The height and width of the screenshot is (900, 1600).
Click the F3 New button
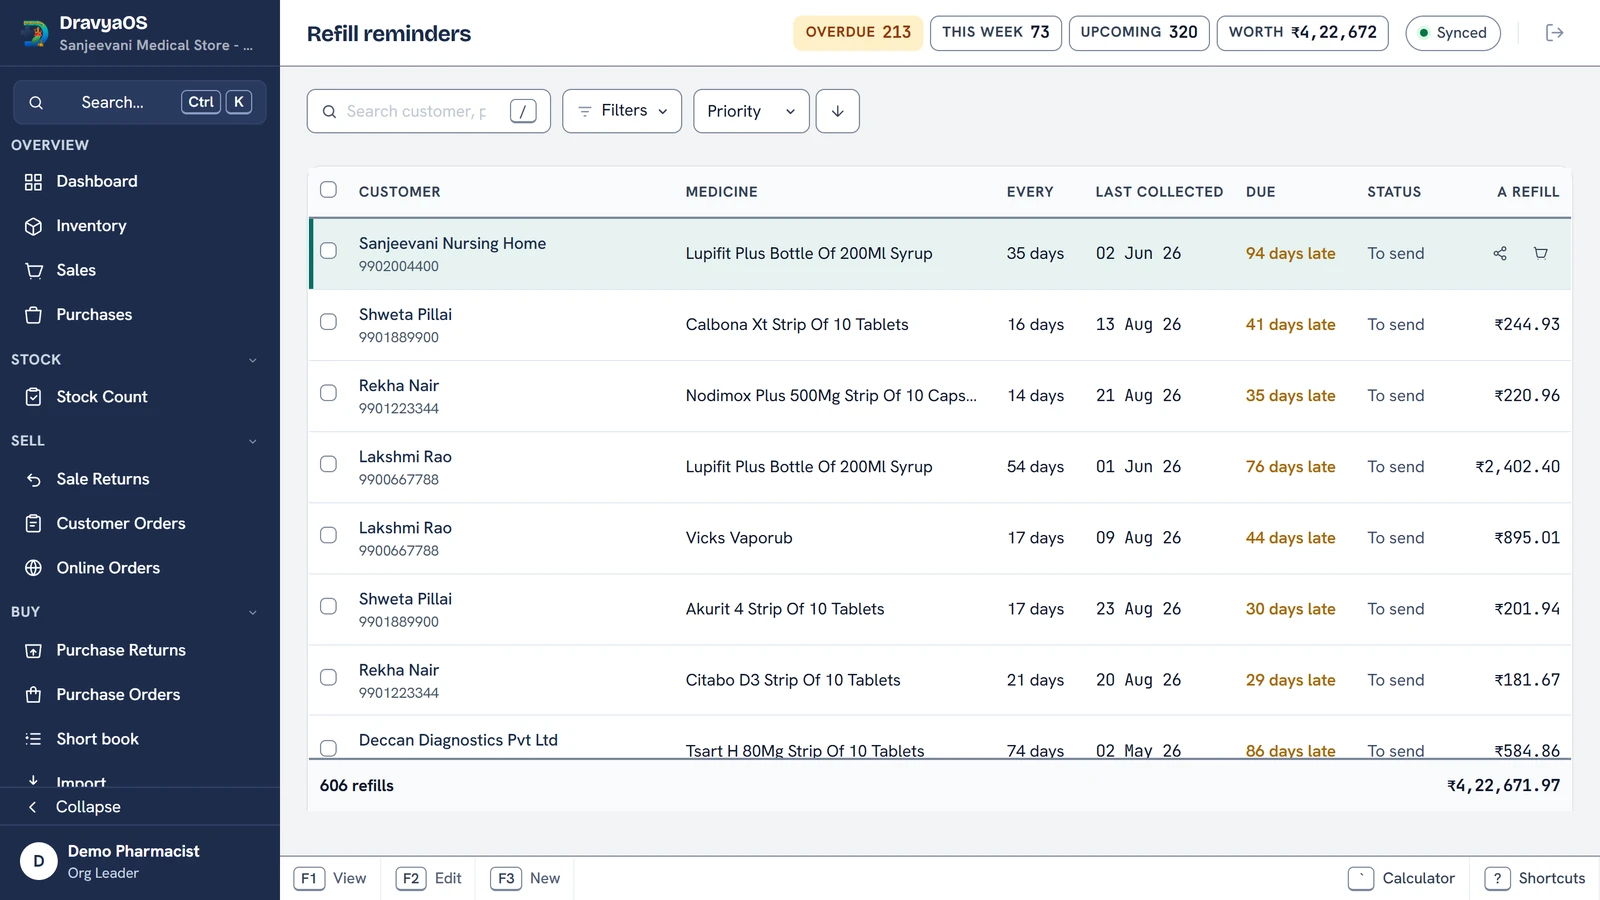tap(526, 878)
